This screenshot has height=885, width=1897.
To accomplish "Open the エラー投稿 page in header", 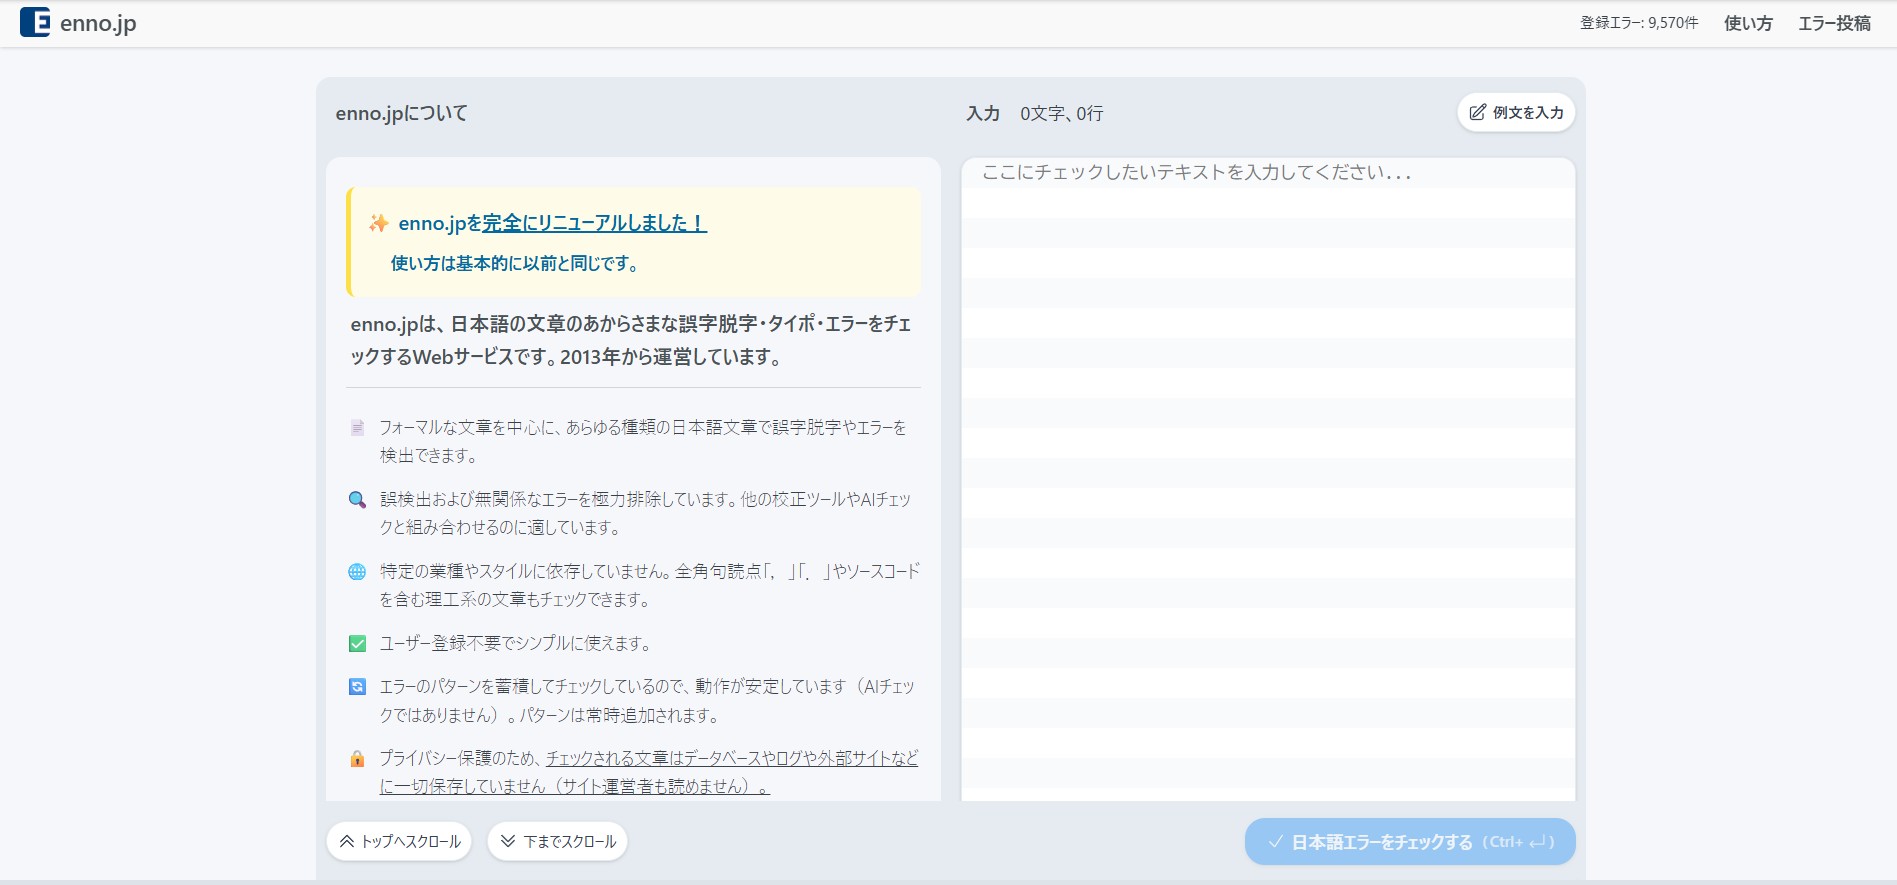I will 1834,23.
